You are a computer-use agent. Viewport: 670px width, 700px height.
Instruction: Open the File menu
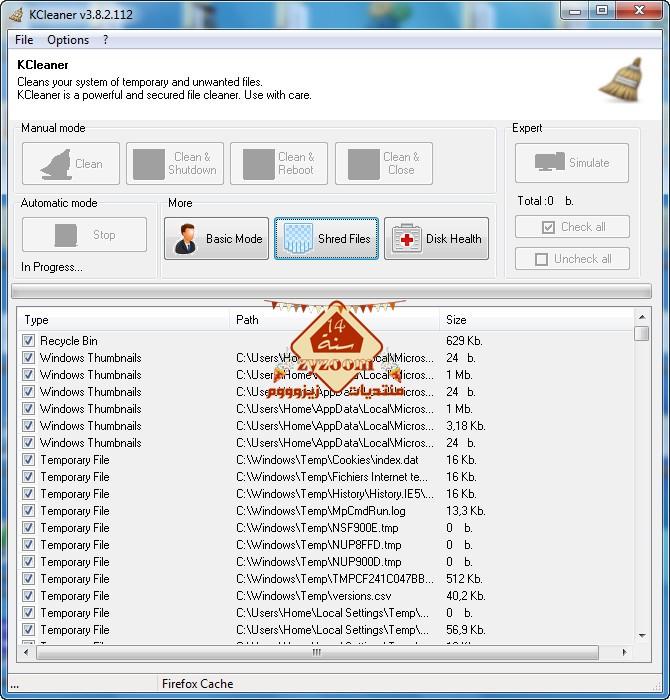24,40
